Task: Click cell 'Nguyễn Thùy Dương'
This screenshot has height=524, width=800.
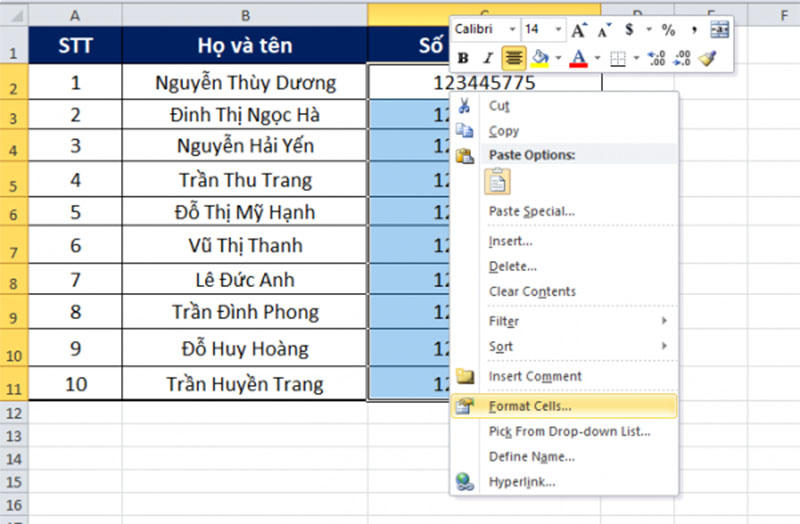Action: point(245,82)
